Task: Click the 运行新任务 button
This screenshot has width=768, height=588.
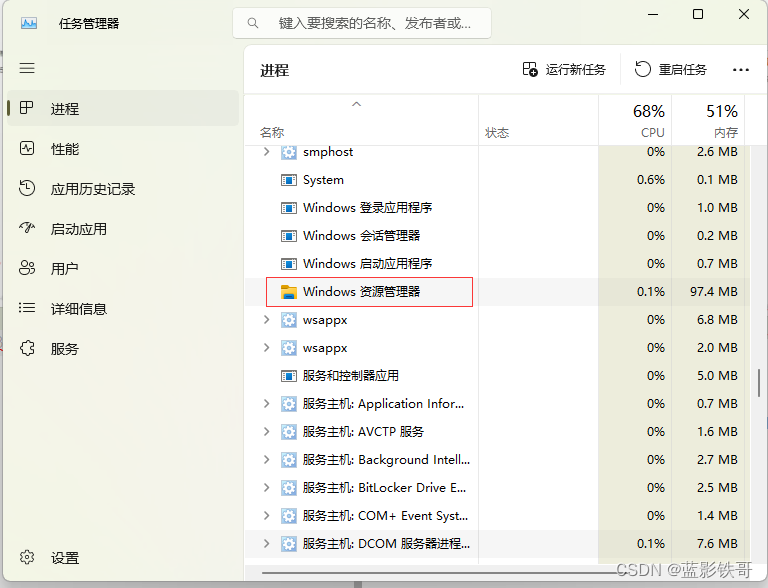Action: tap(564, 70)
